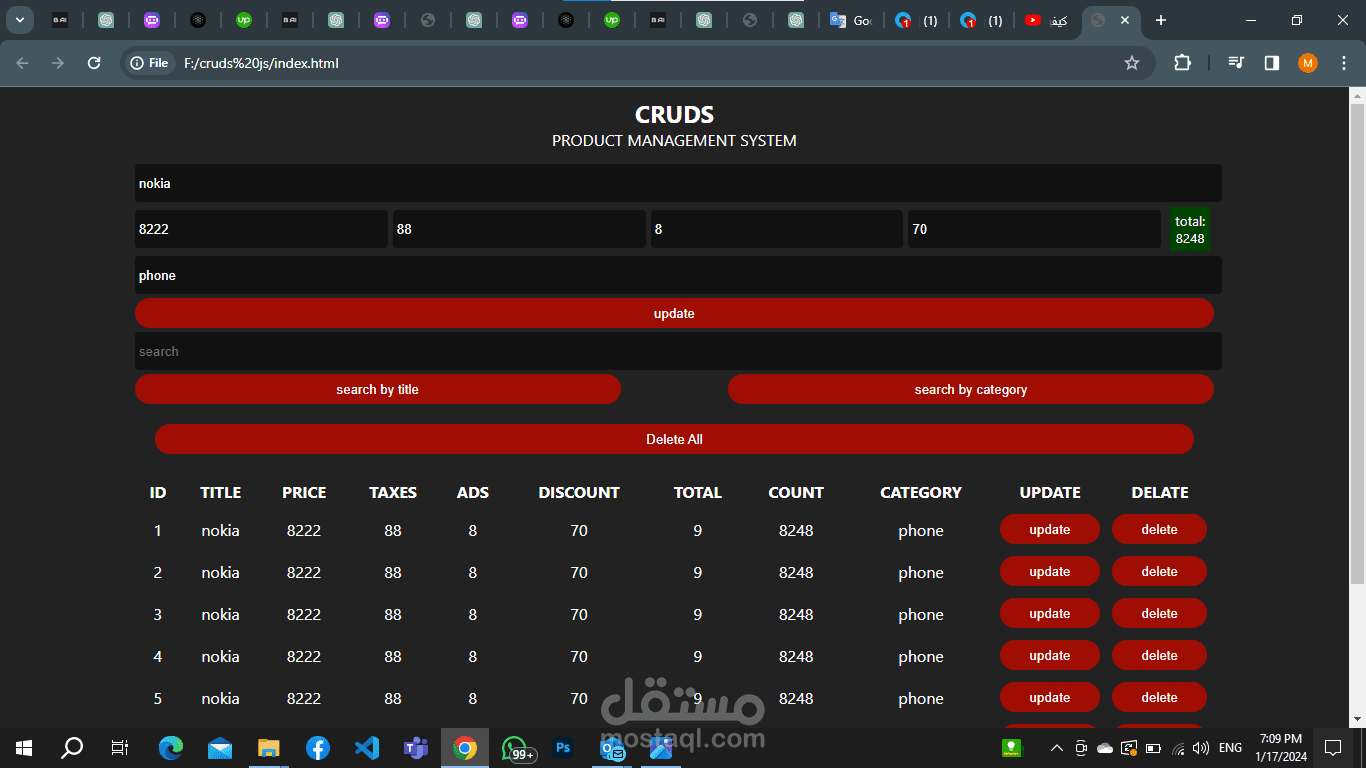This screenshot has height=768, width=1366.
Task: Show hidden system tray icons
Action: click(1056, 748)
